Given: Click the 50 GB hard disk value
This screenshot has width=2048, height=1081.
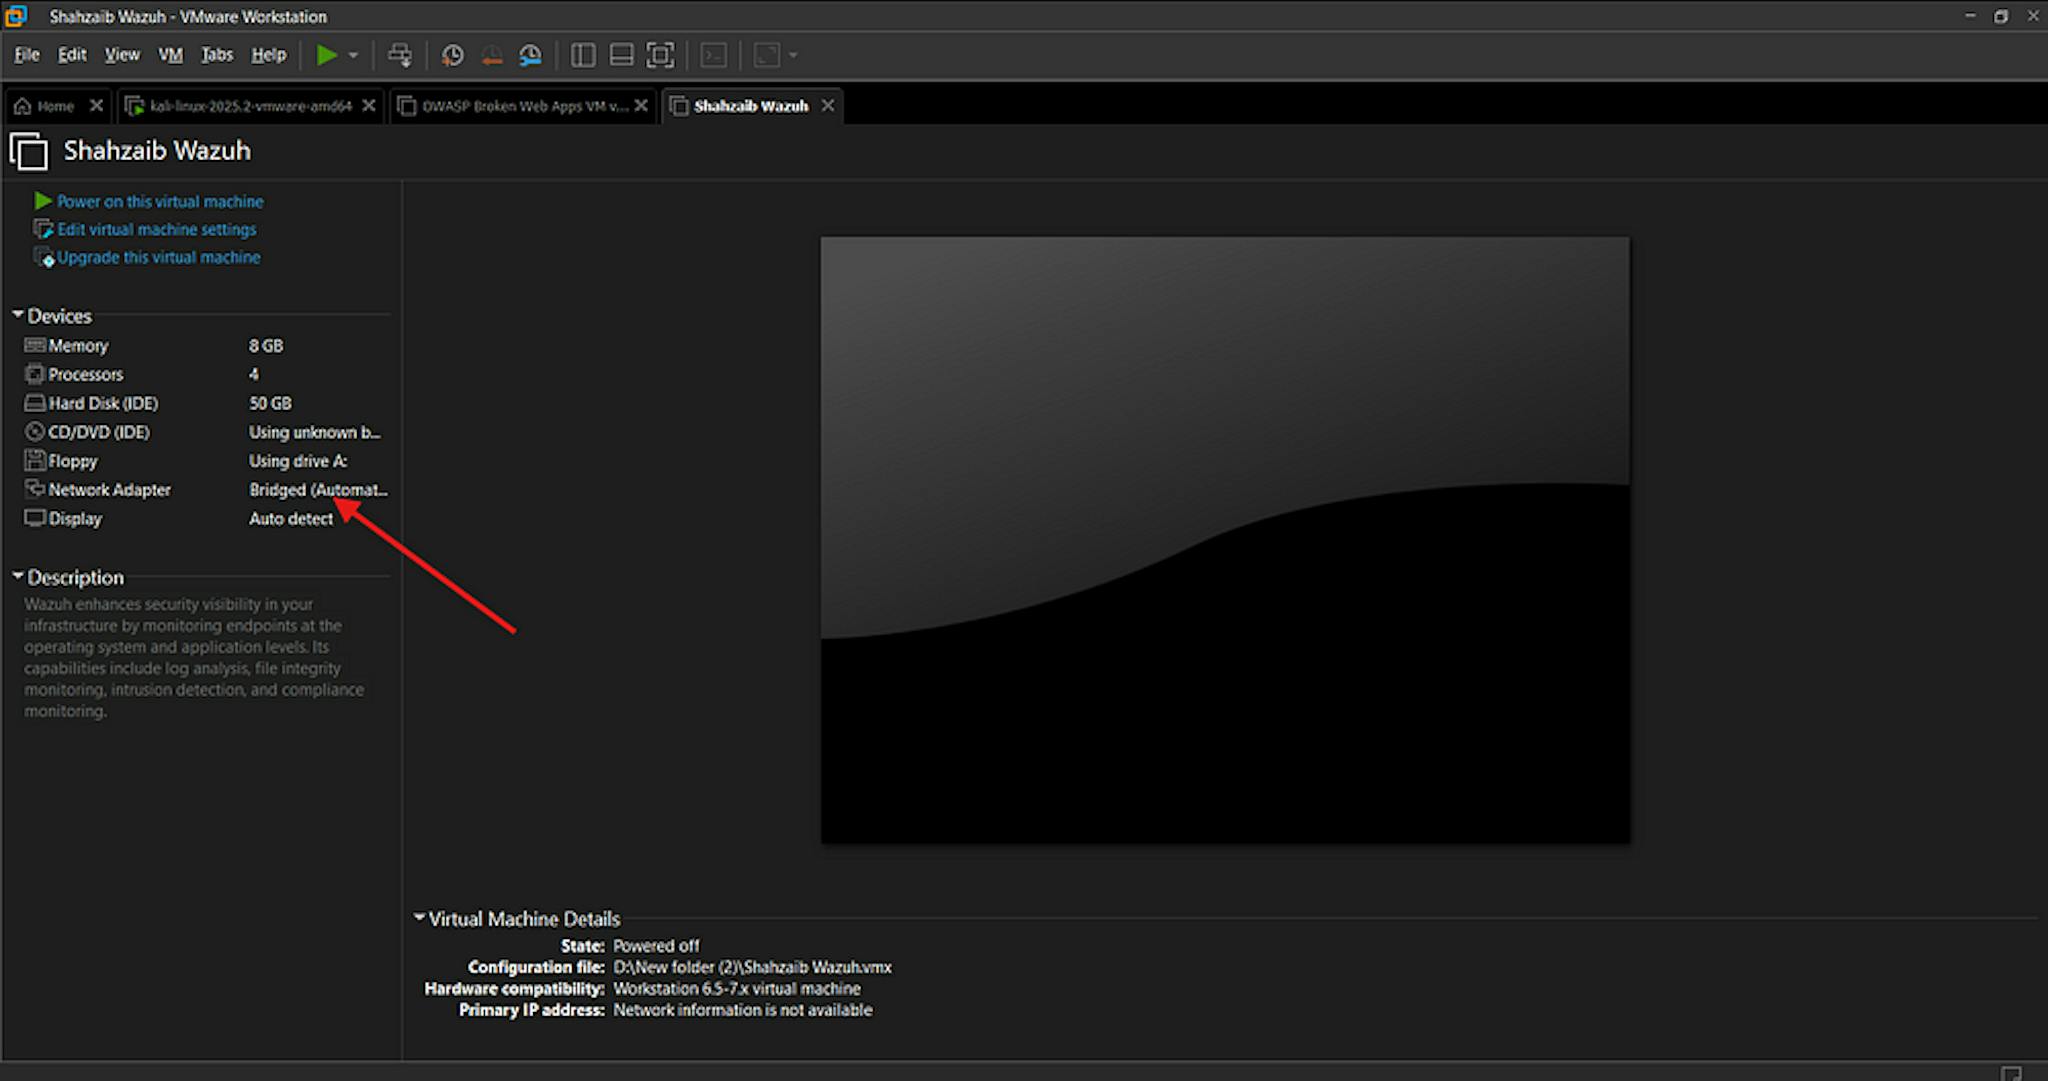Looking at the screenshot, I should tap(270, 403).
